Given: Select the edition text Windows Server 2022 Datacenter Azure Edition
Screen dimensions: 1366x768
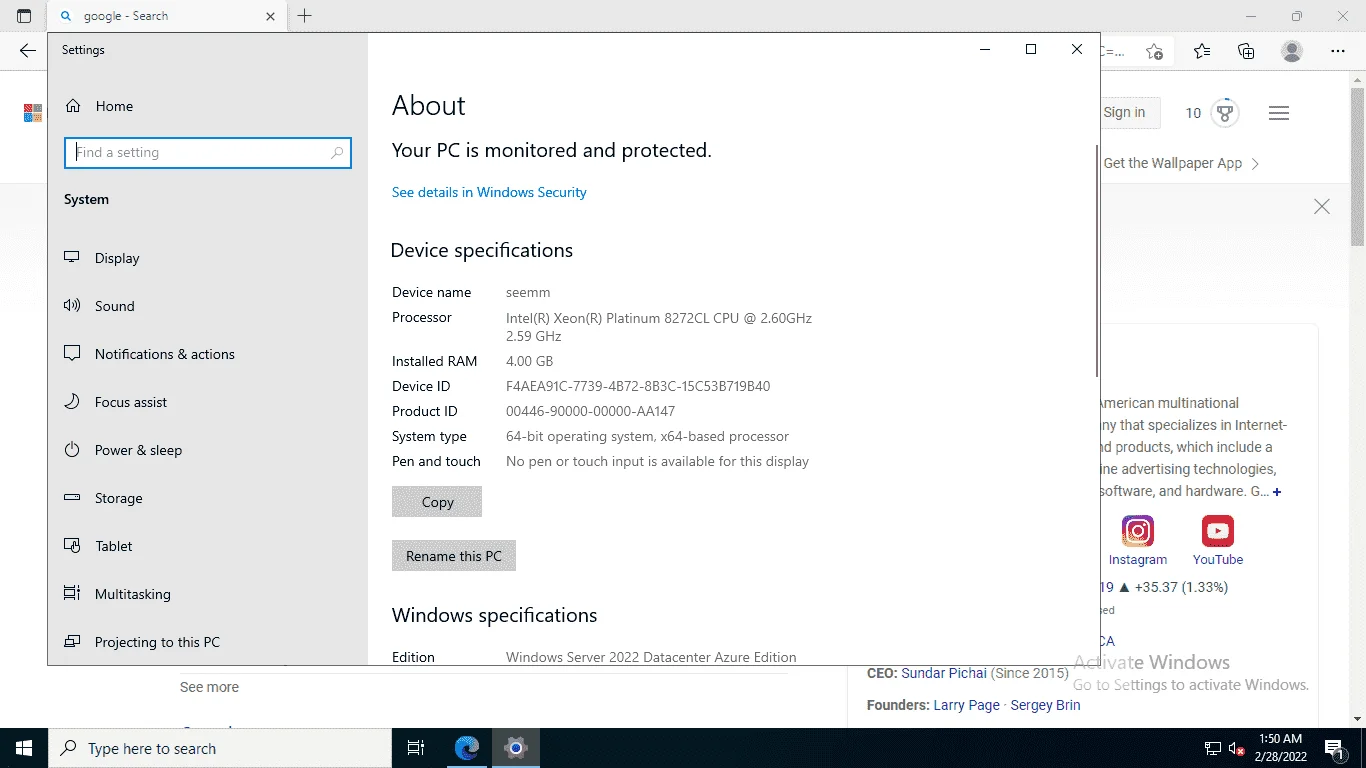Looking at the screenshot, I should click(651, 657).
